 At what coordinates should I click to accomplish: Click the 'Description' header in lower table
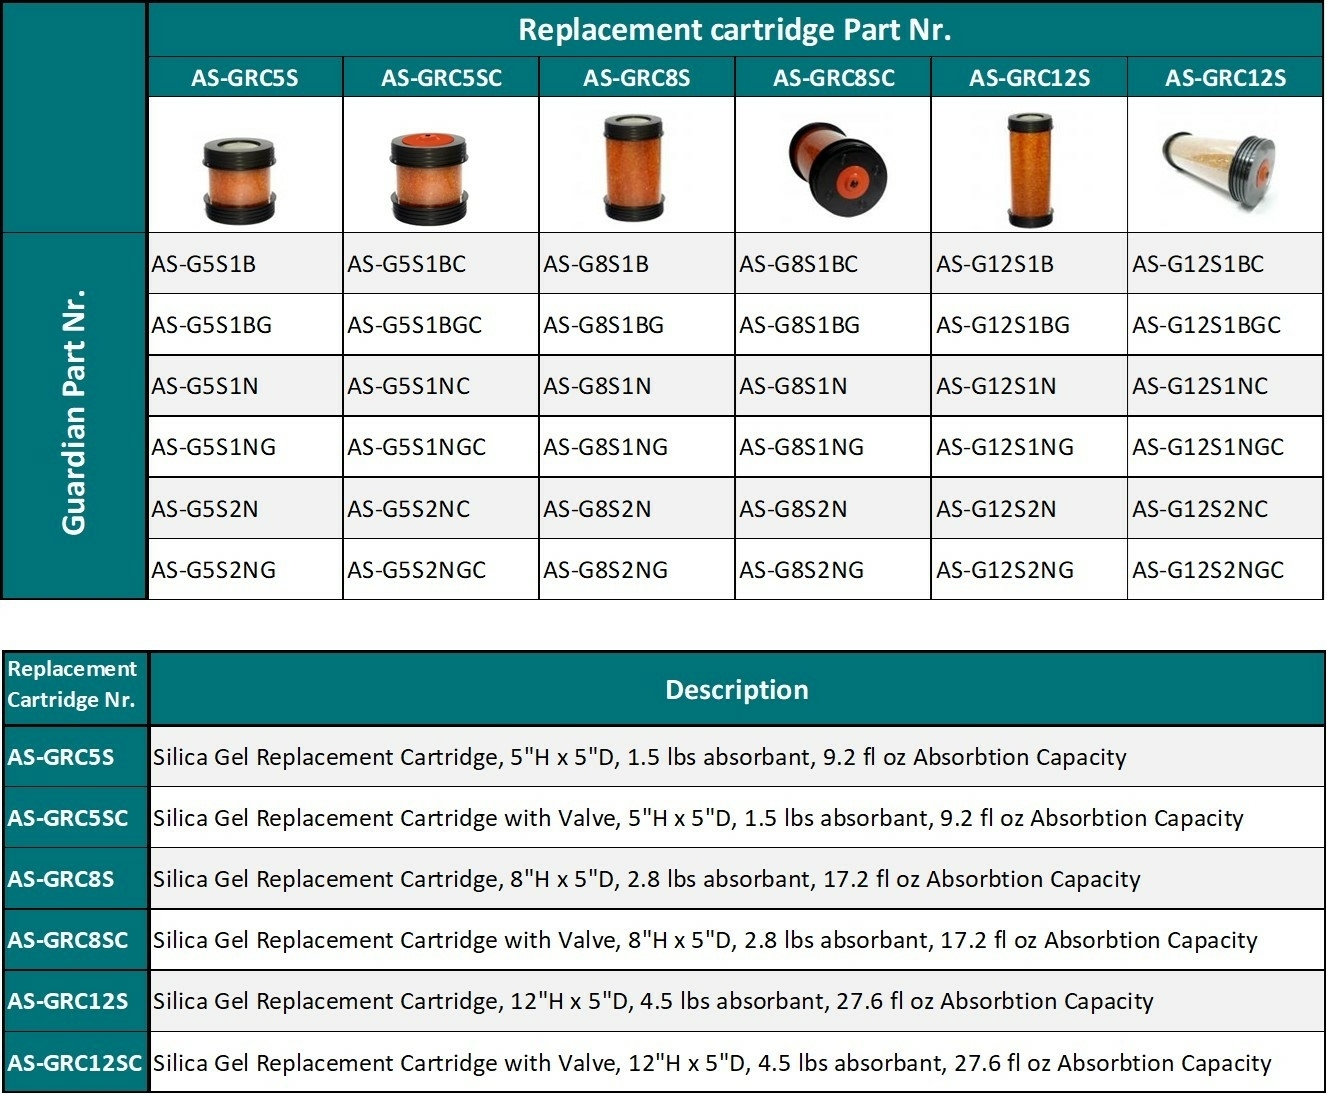pyautogui.click(x=736, y=690)
